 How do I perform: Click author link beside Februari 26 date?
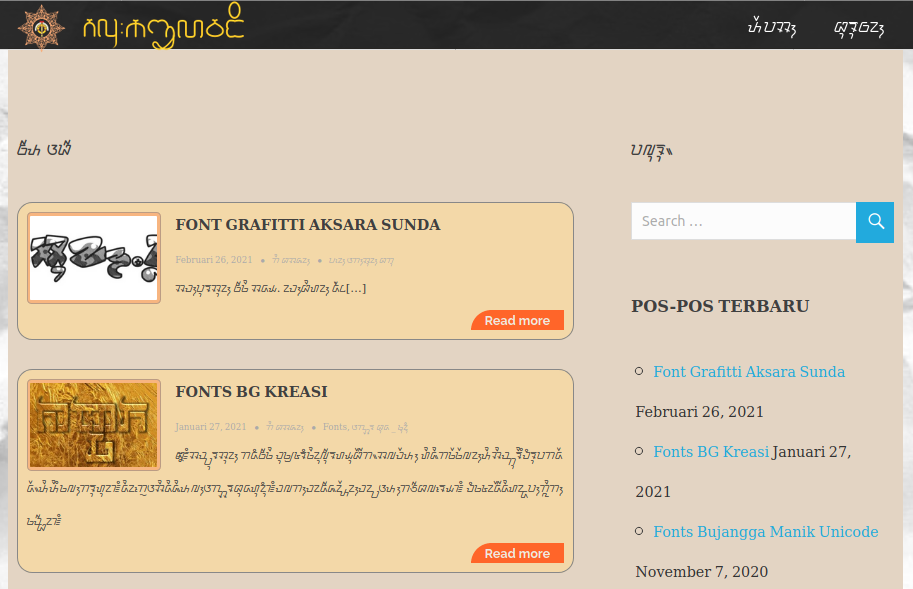click(289, 260)
